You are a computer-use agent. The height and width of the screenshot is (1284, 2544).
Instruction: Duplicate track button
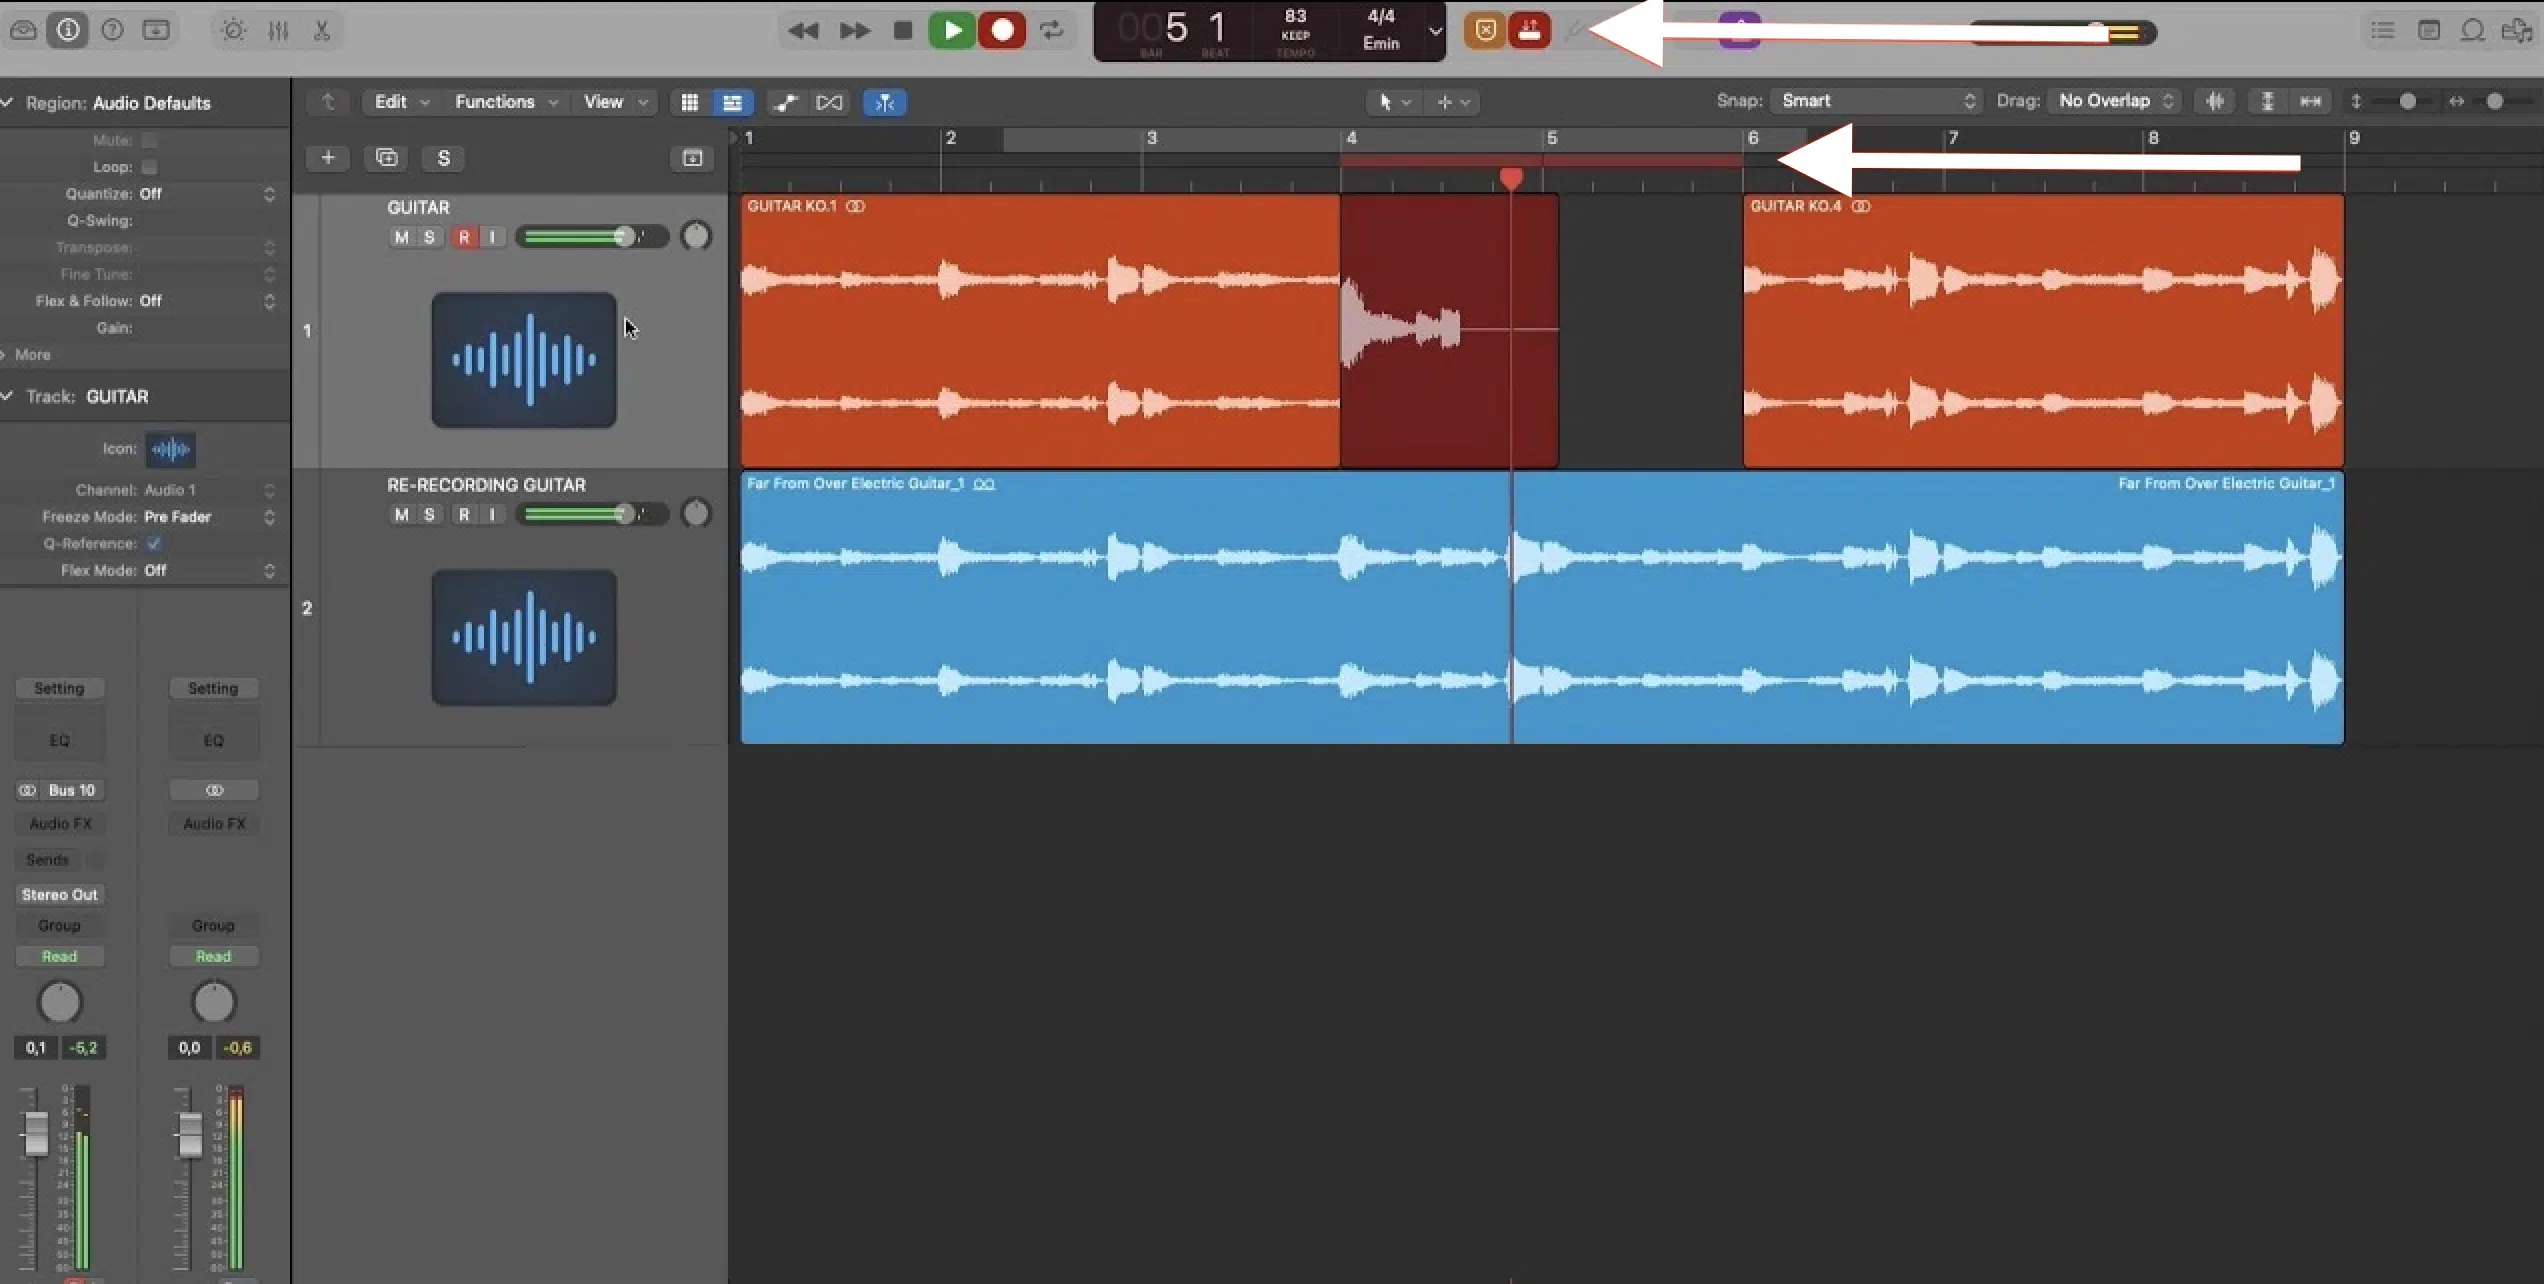point(386,158)
